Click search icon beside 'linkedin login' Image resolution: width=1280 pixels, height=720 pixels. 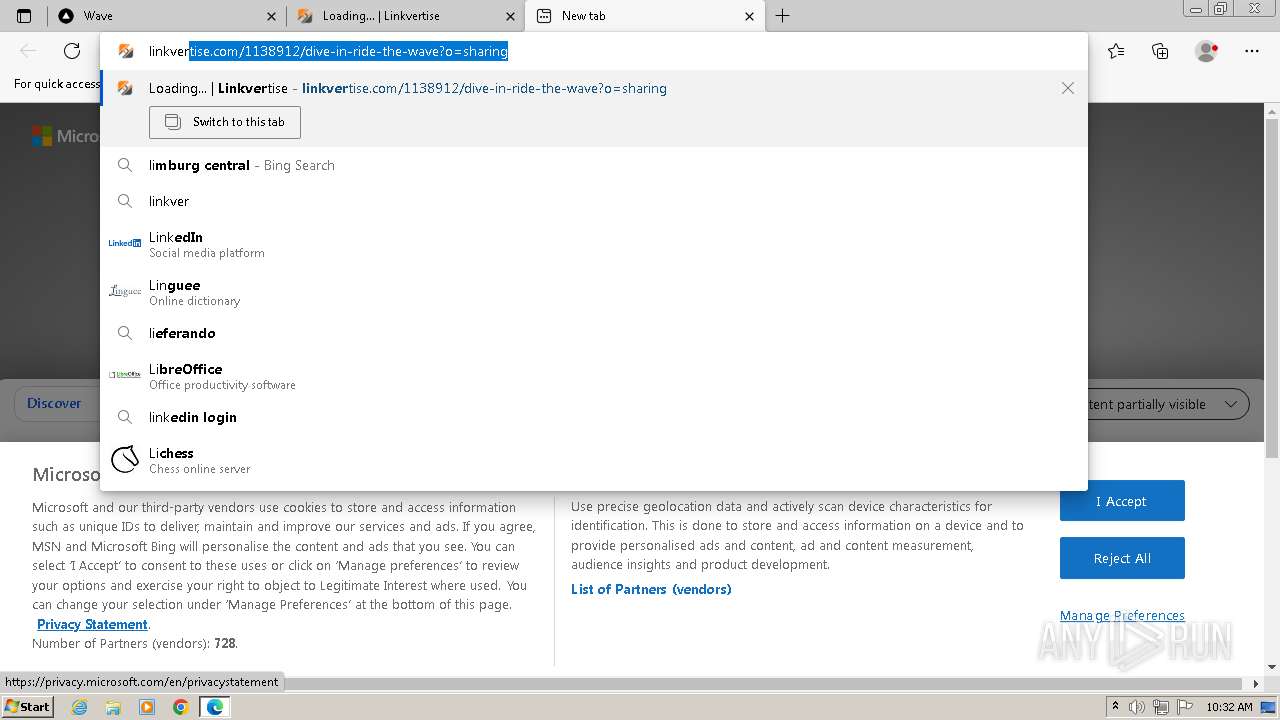[x=125, y=417]
